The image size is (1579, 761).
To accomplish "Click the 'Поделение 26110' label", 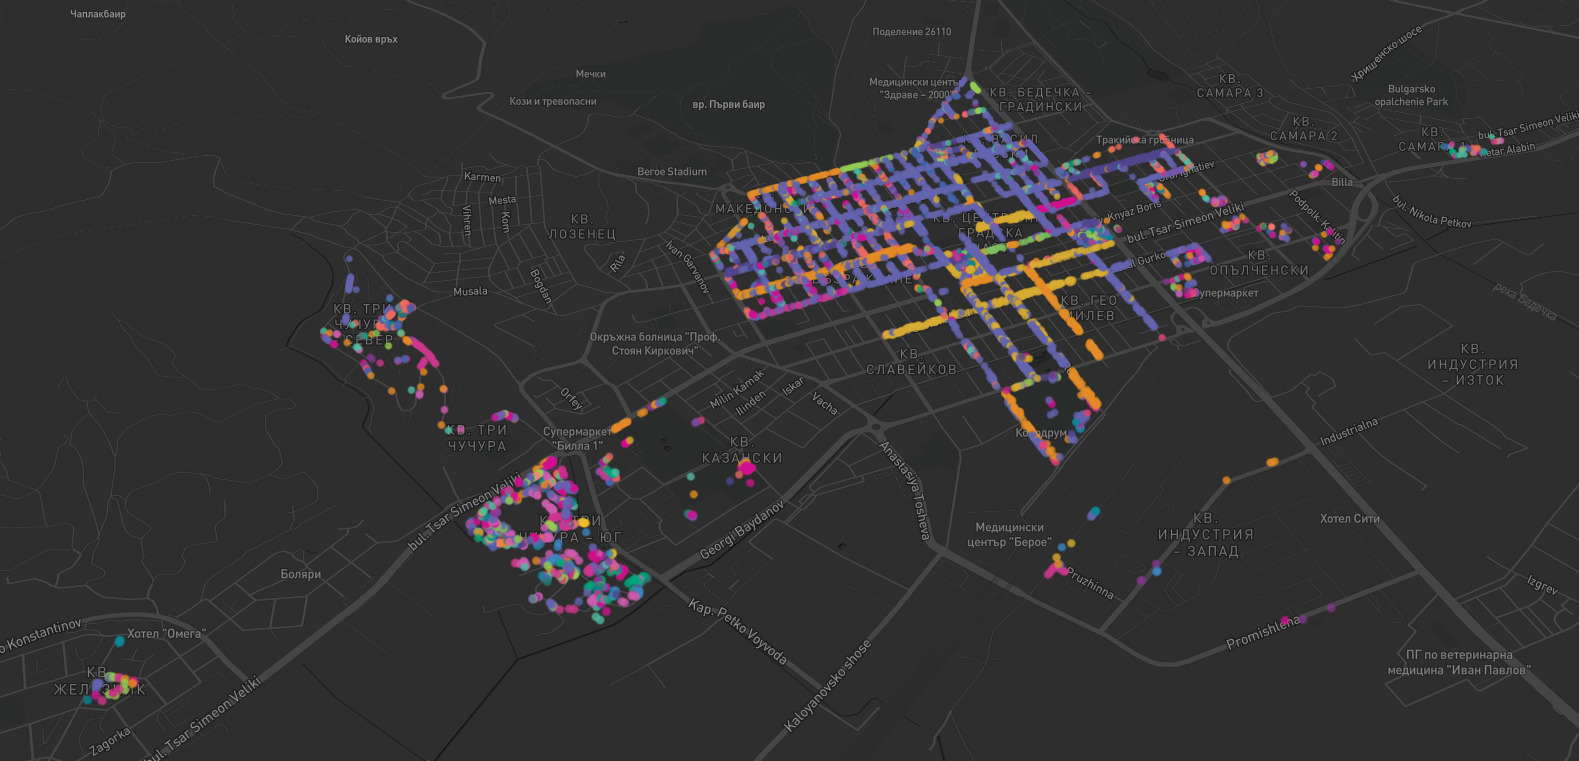I will pyautogui.click(x=912, y=32).
